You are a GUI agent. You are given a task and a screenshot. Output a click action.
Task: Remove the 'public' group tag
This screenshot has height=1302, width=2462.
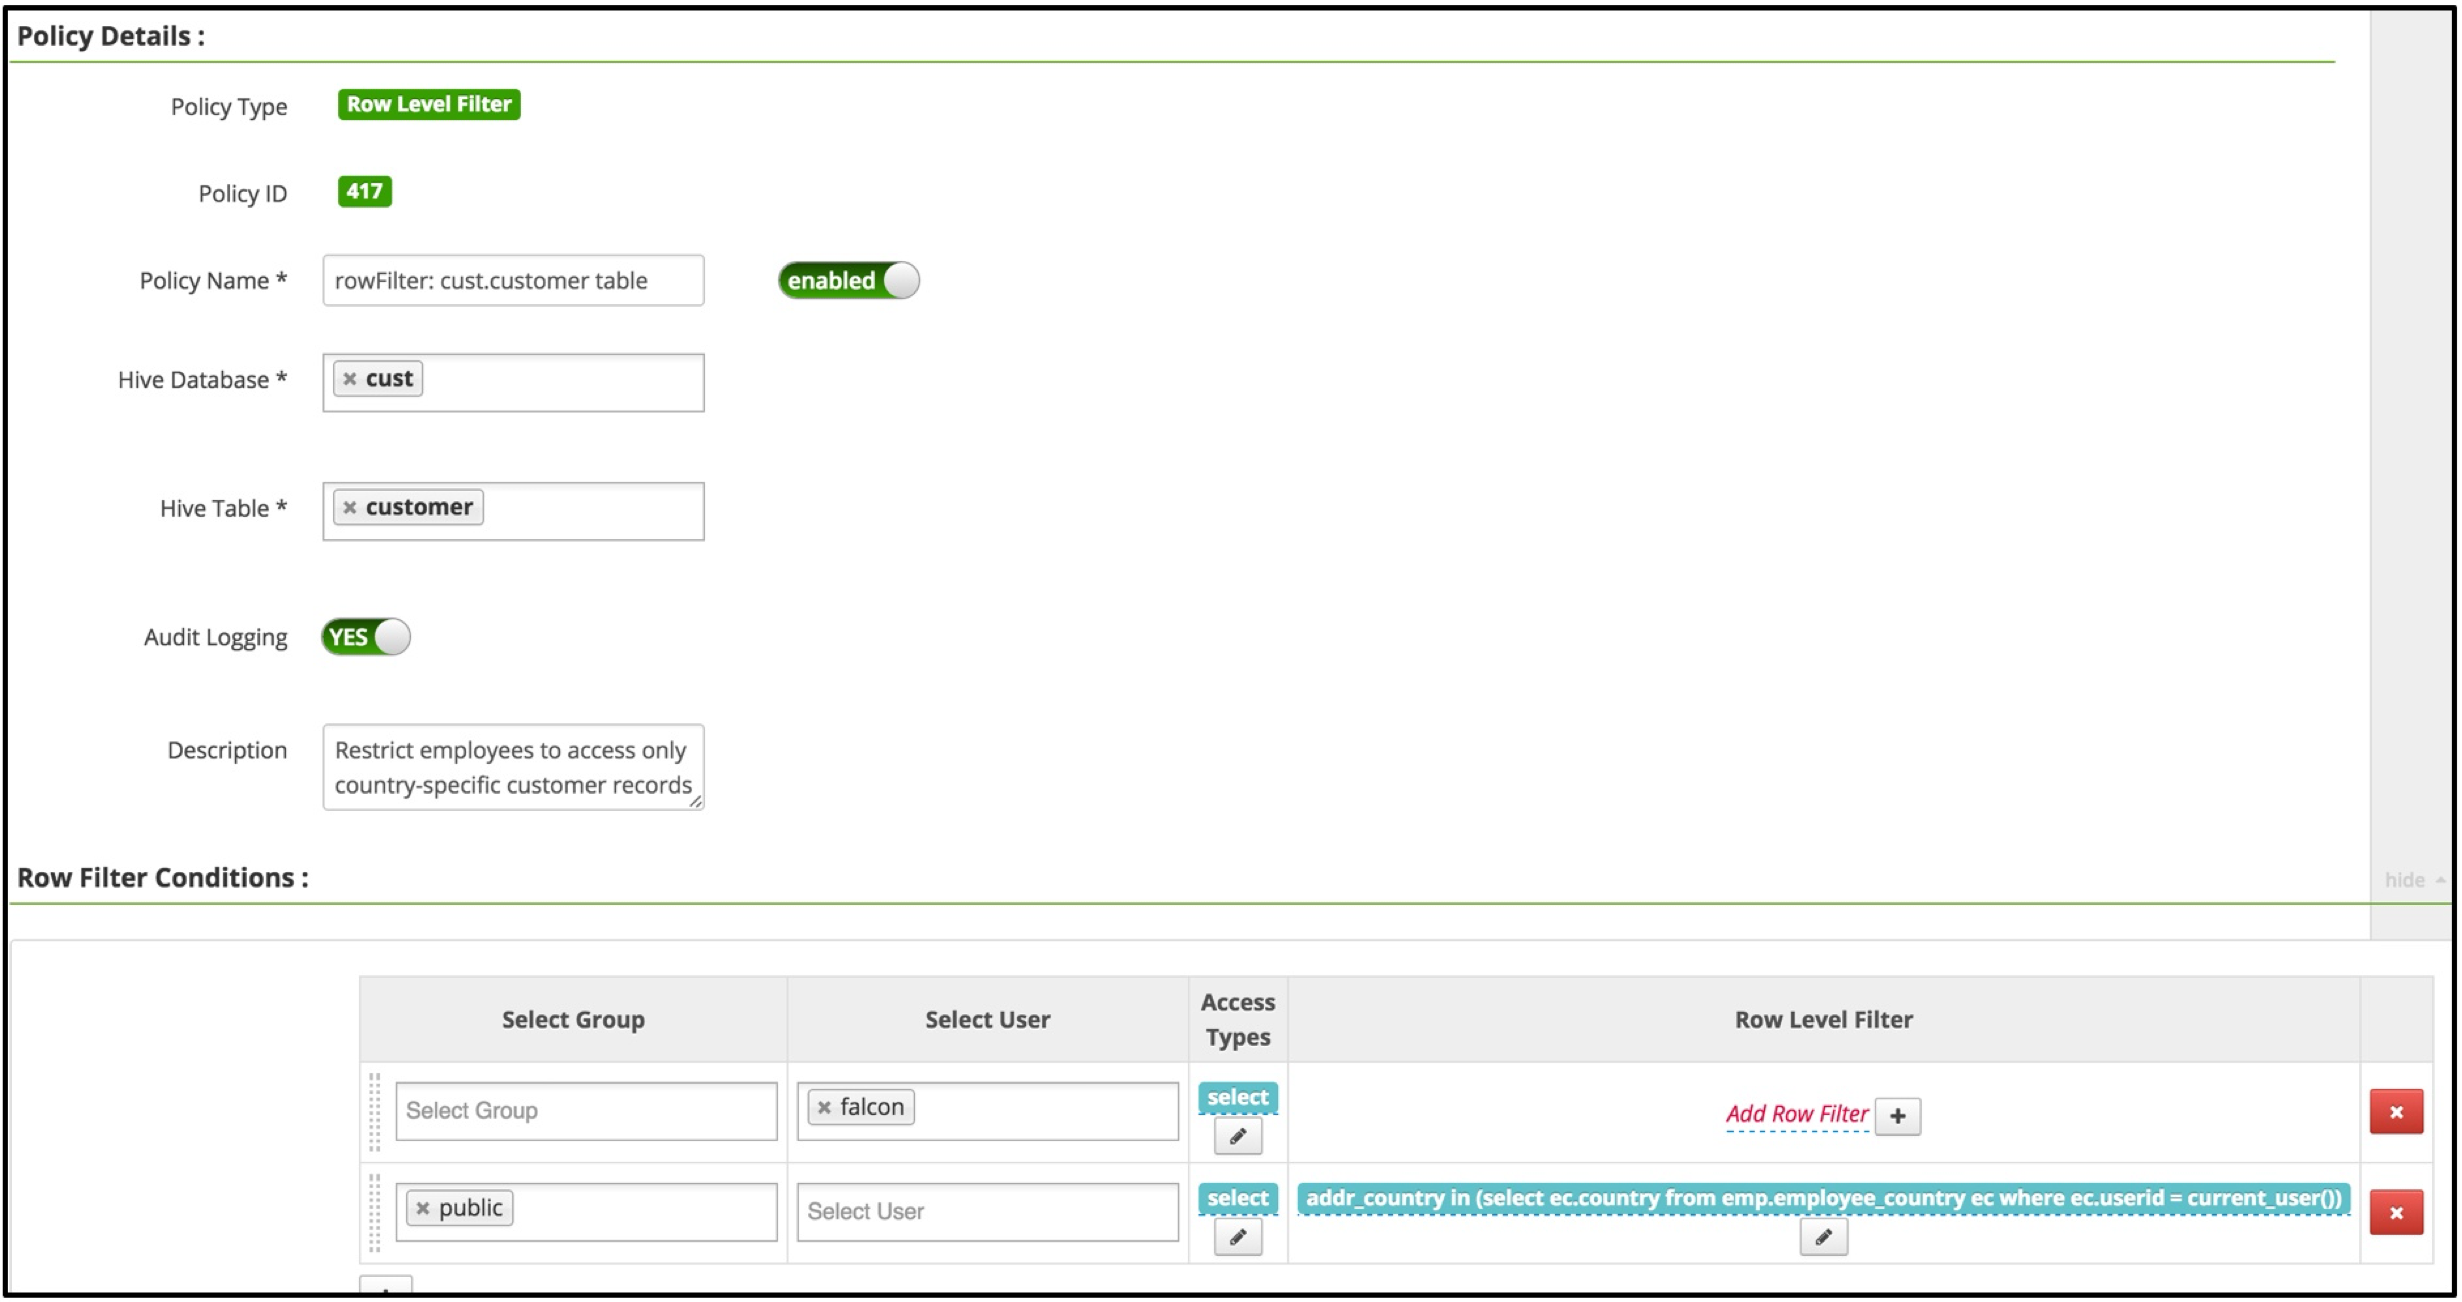tap(423, 1209)
